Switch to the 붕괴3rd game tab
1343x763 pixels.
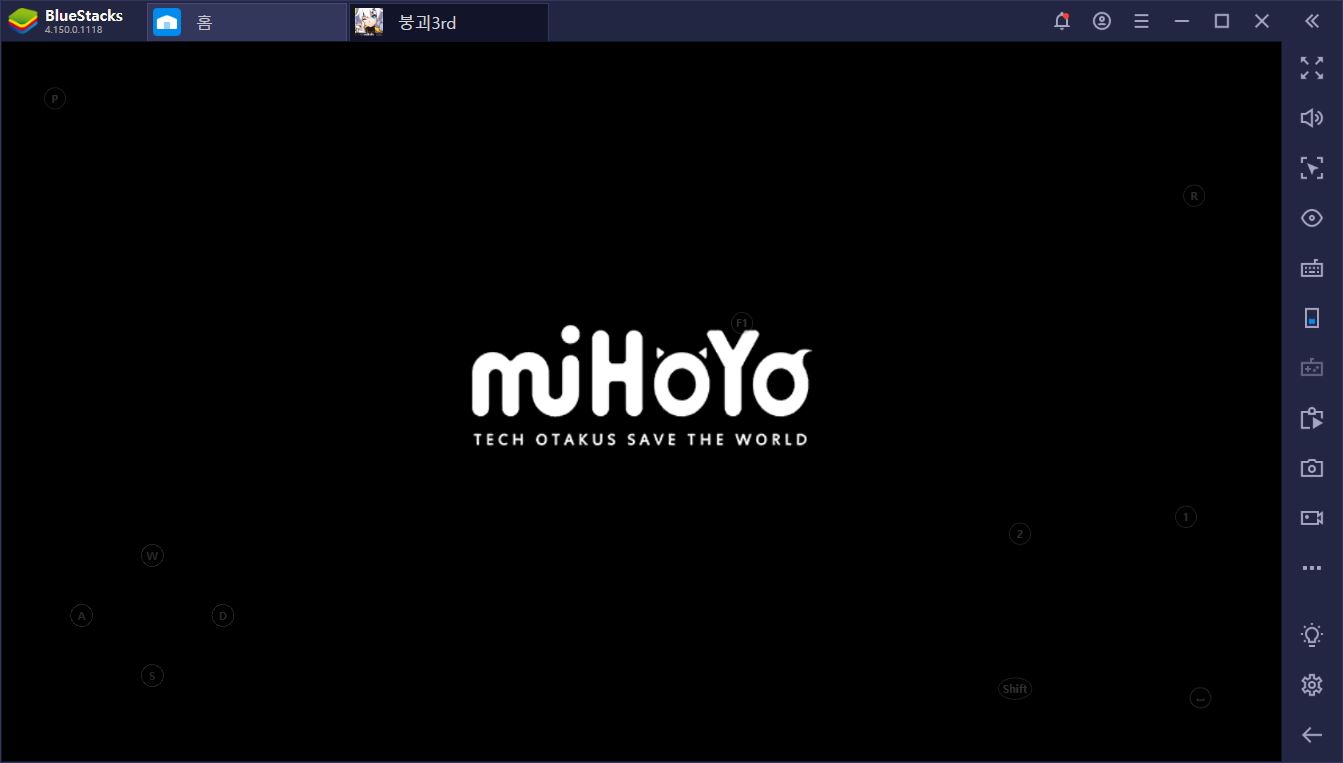click(x=449, y=22)
